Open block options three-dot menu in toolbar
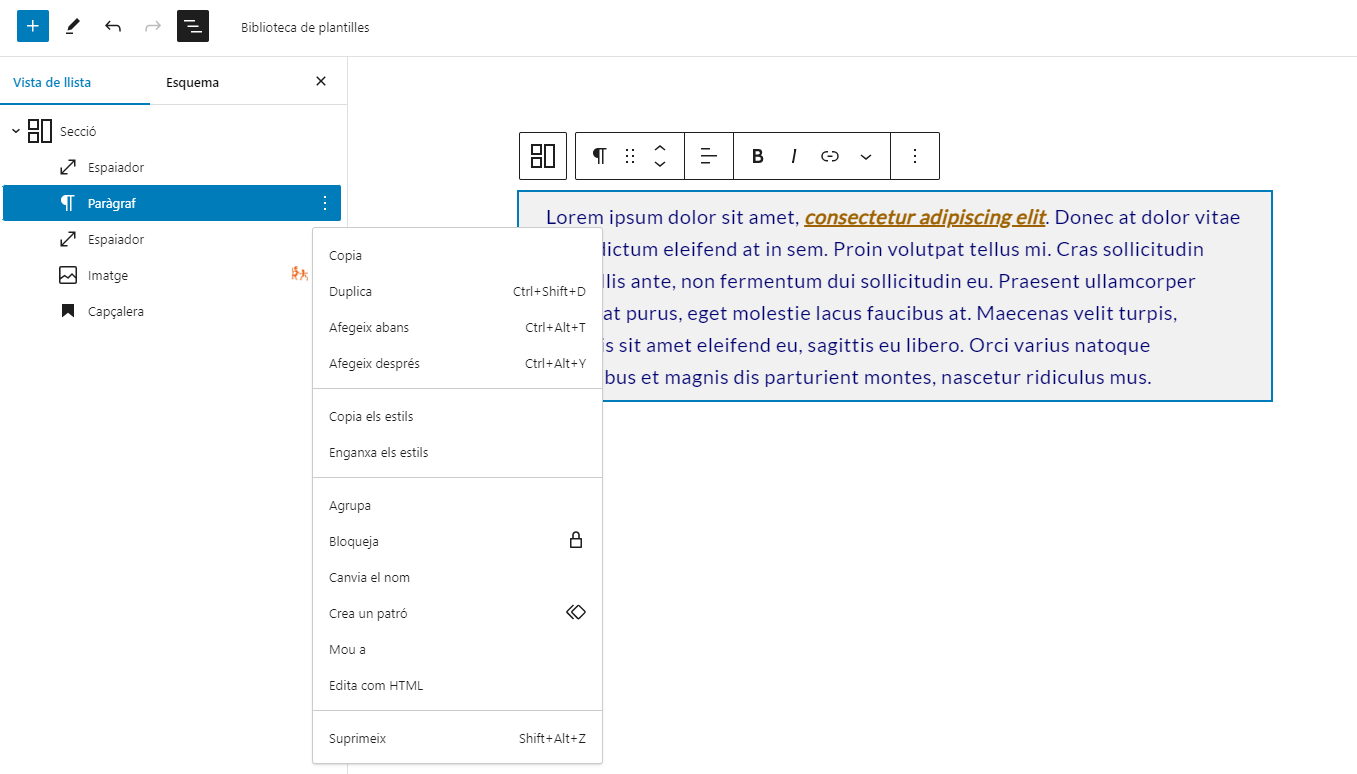 (915, 156)
